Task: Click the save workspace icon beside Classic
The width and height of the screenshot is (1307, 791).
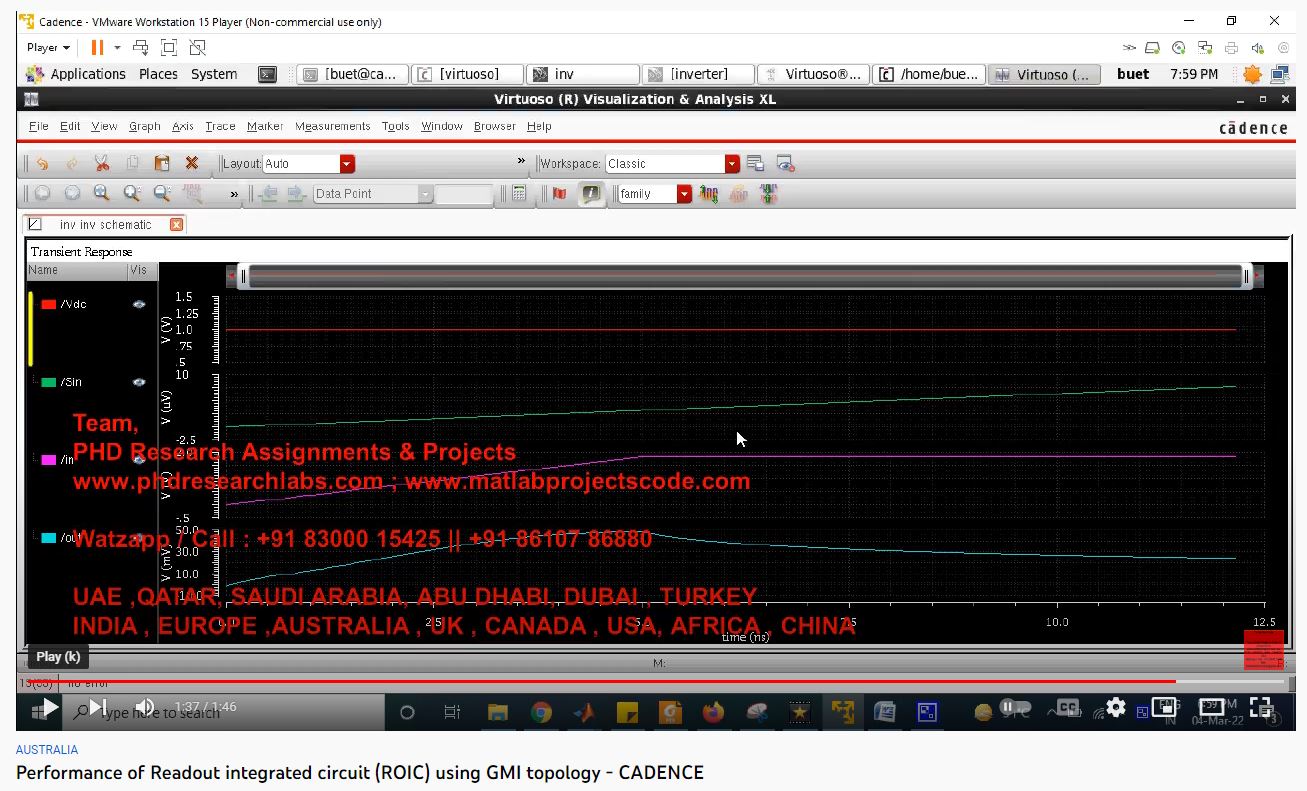Action: pos(756,164)
